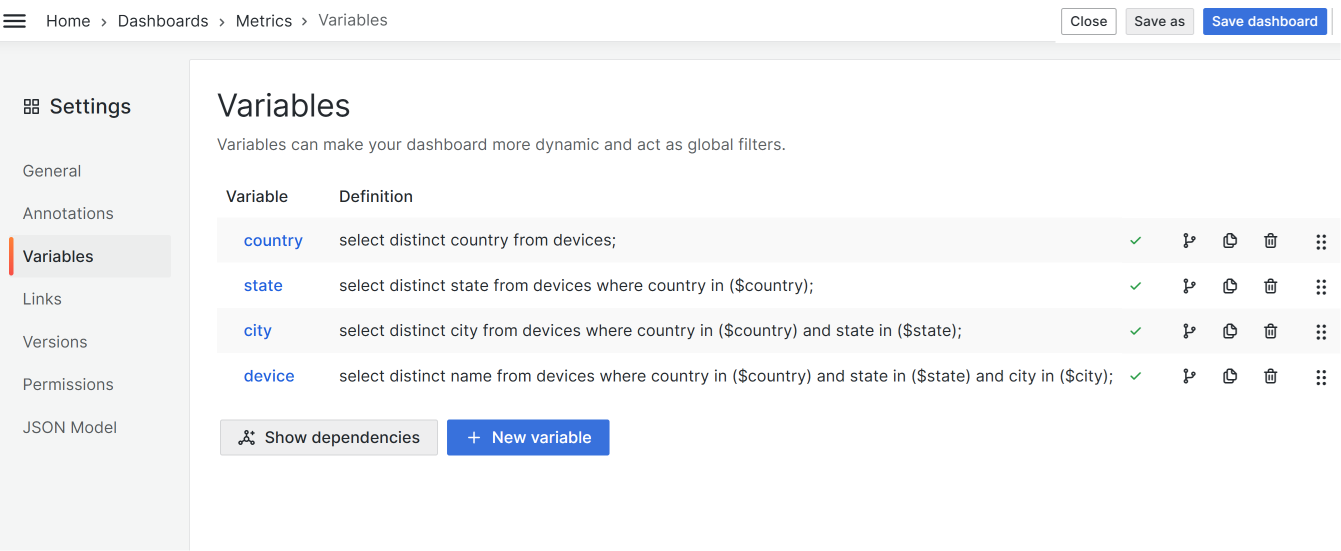Viewport: 1341px width, 551px height.
Task: Duplicate the device variable
Action: [1230, 377]
